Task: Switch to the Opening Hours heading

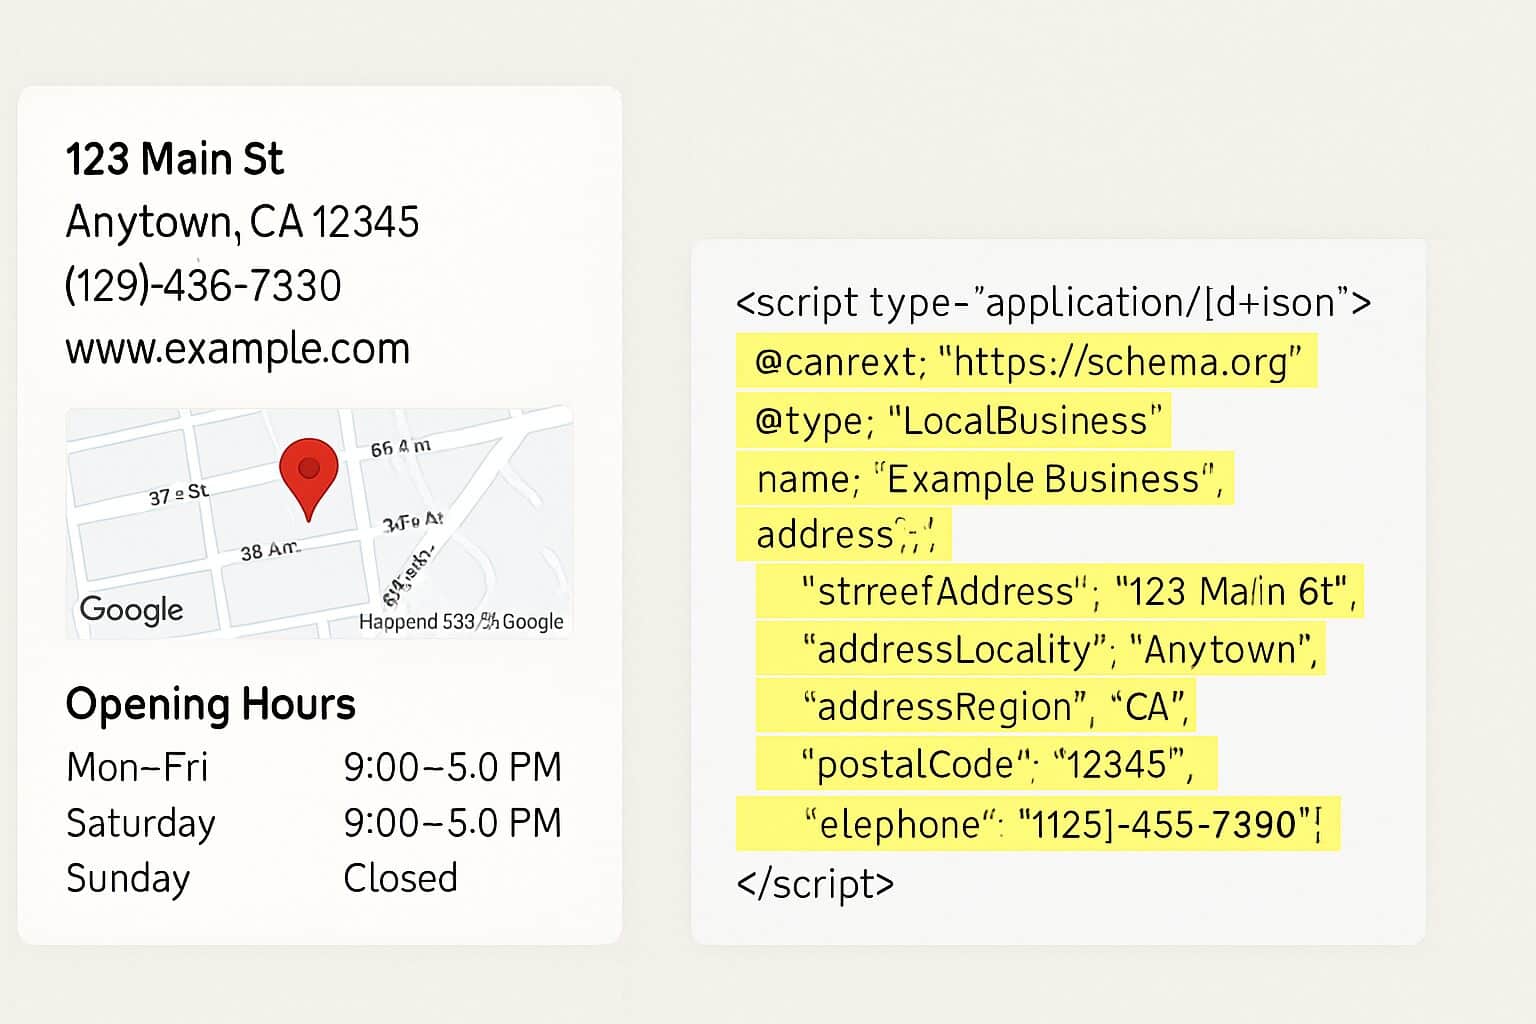Action: (210, 703)
